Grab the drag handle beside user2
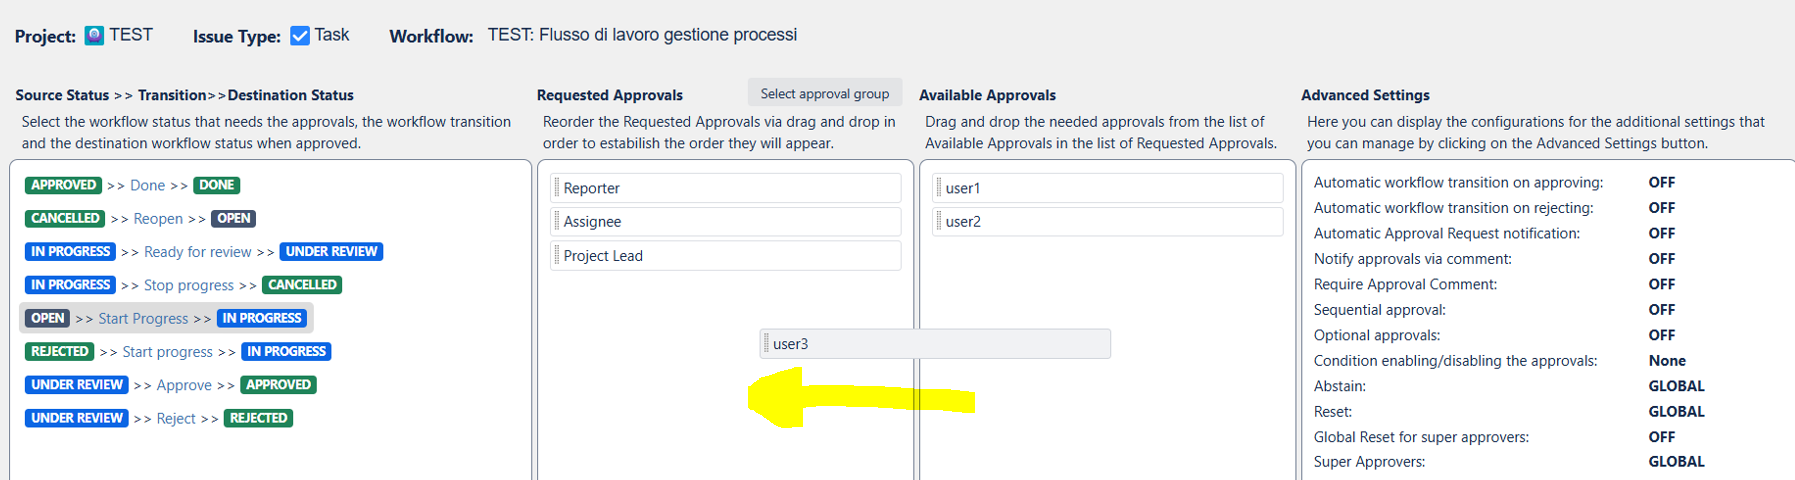 (939, 222)
